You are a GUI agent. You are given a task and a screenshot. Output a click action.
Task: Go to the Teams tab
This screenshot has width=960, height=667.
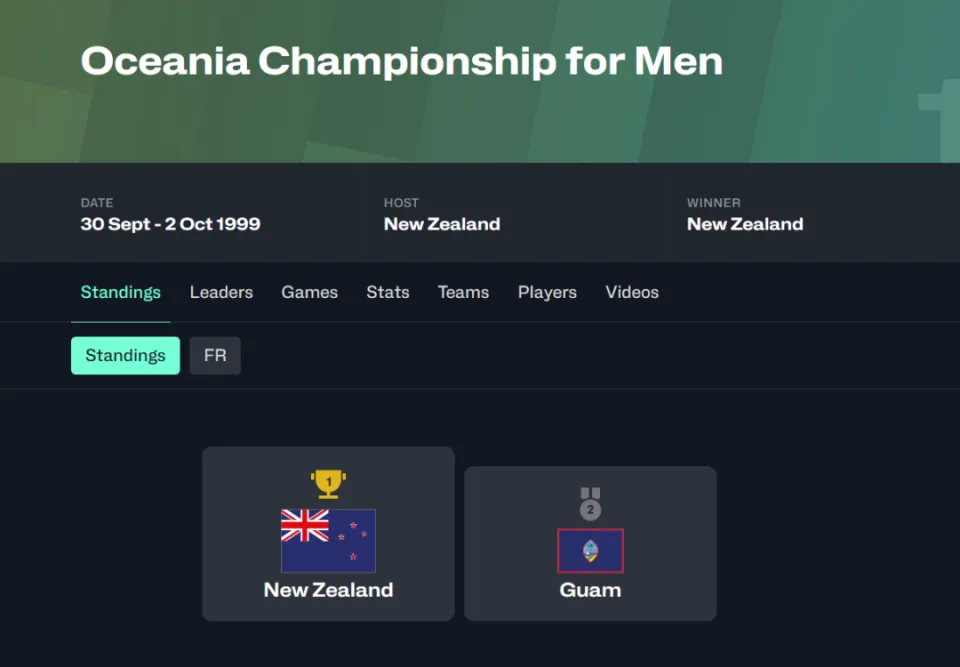pyautogui.click(x=463, y=292)
